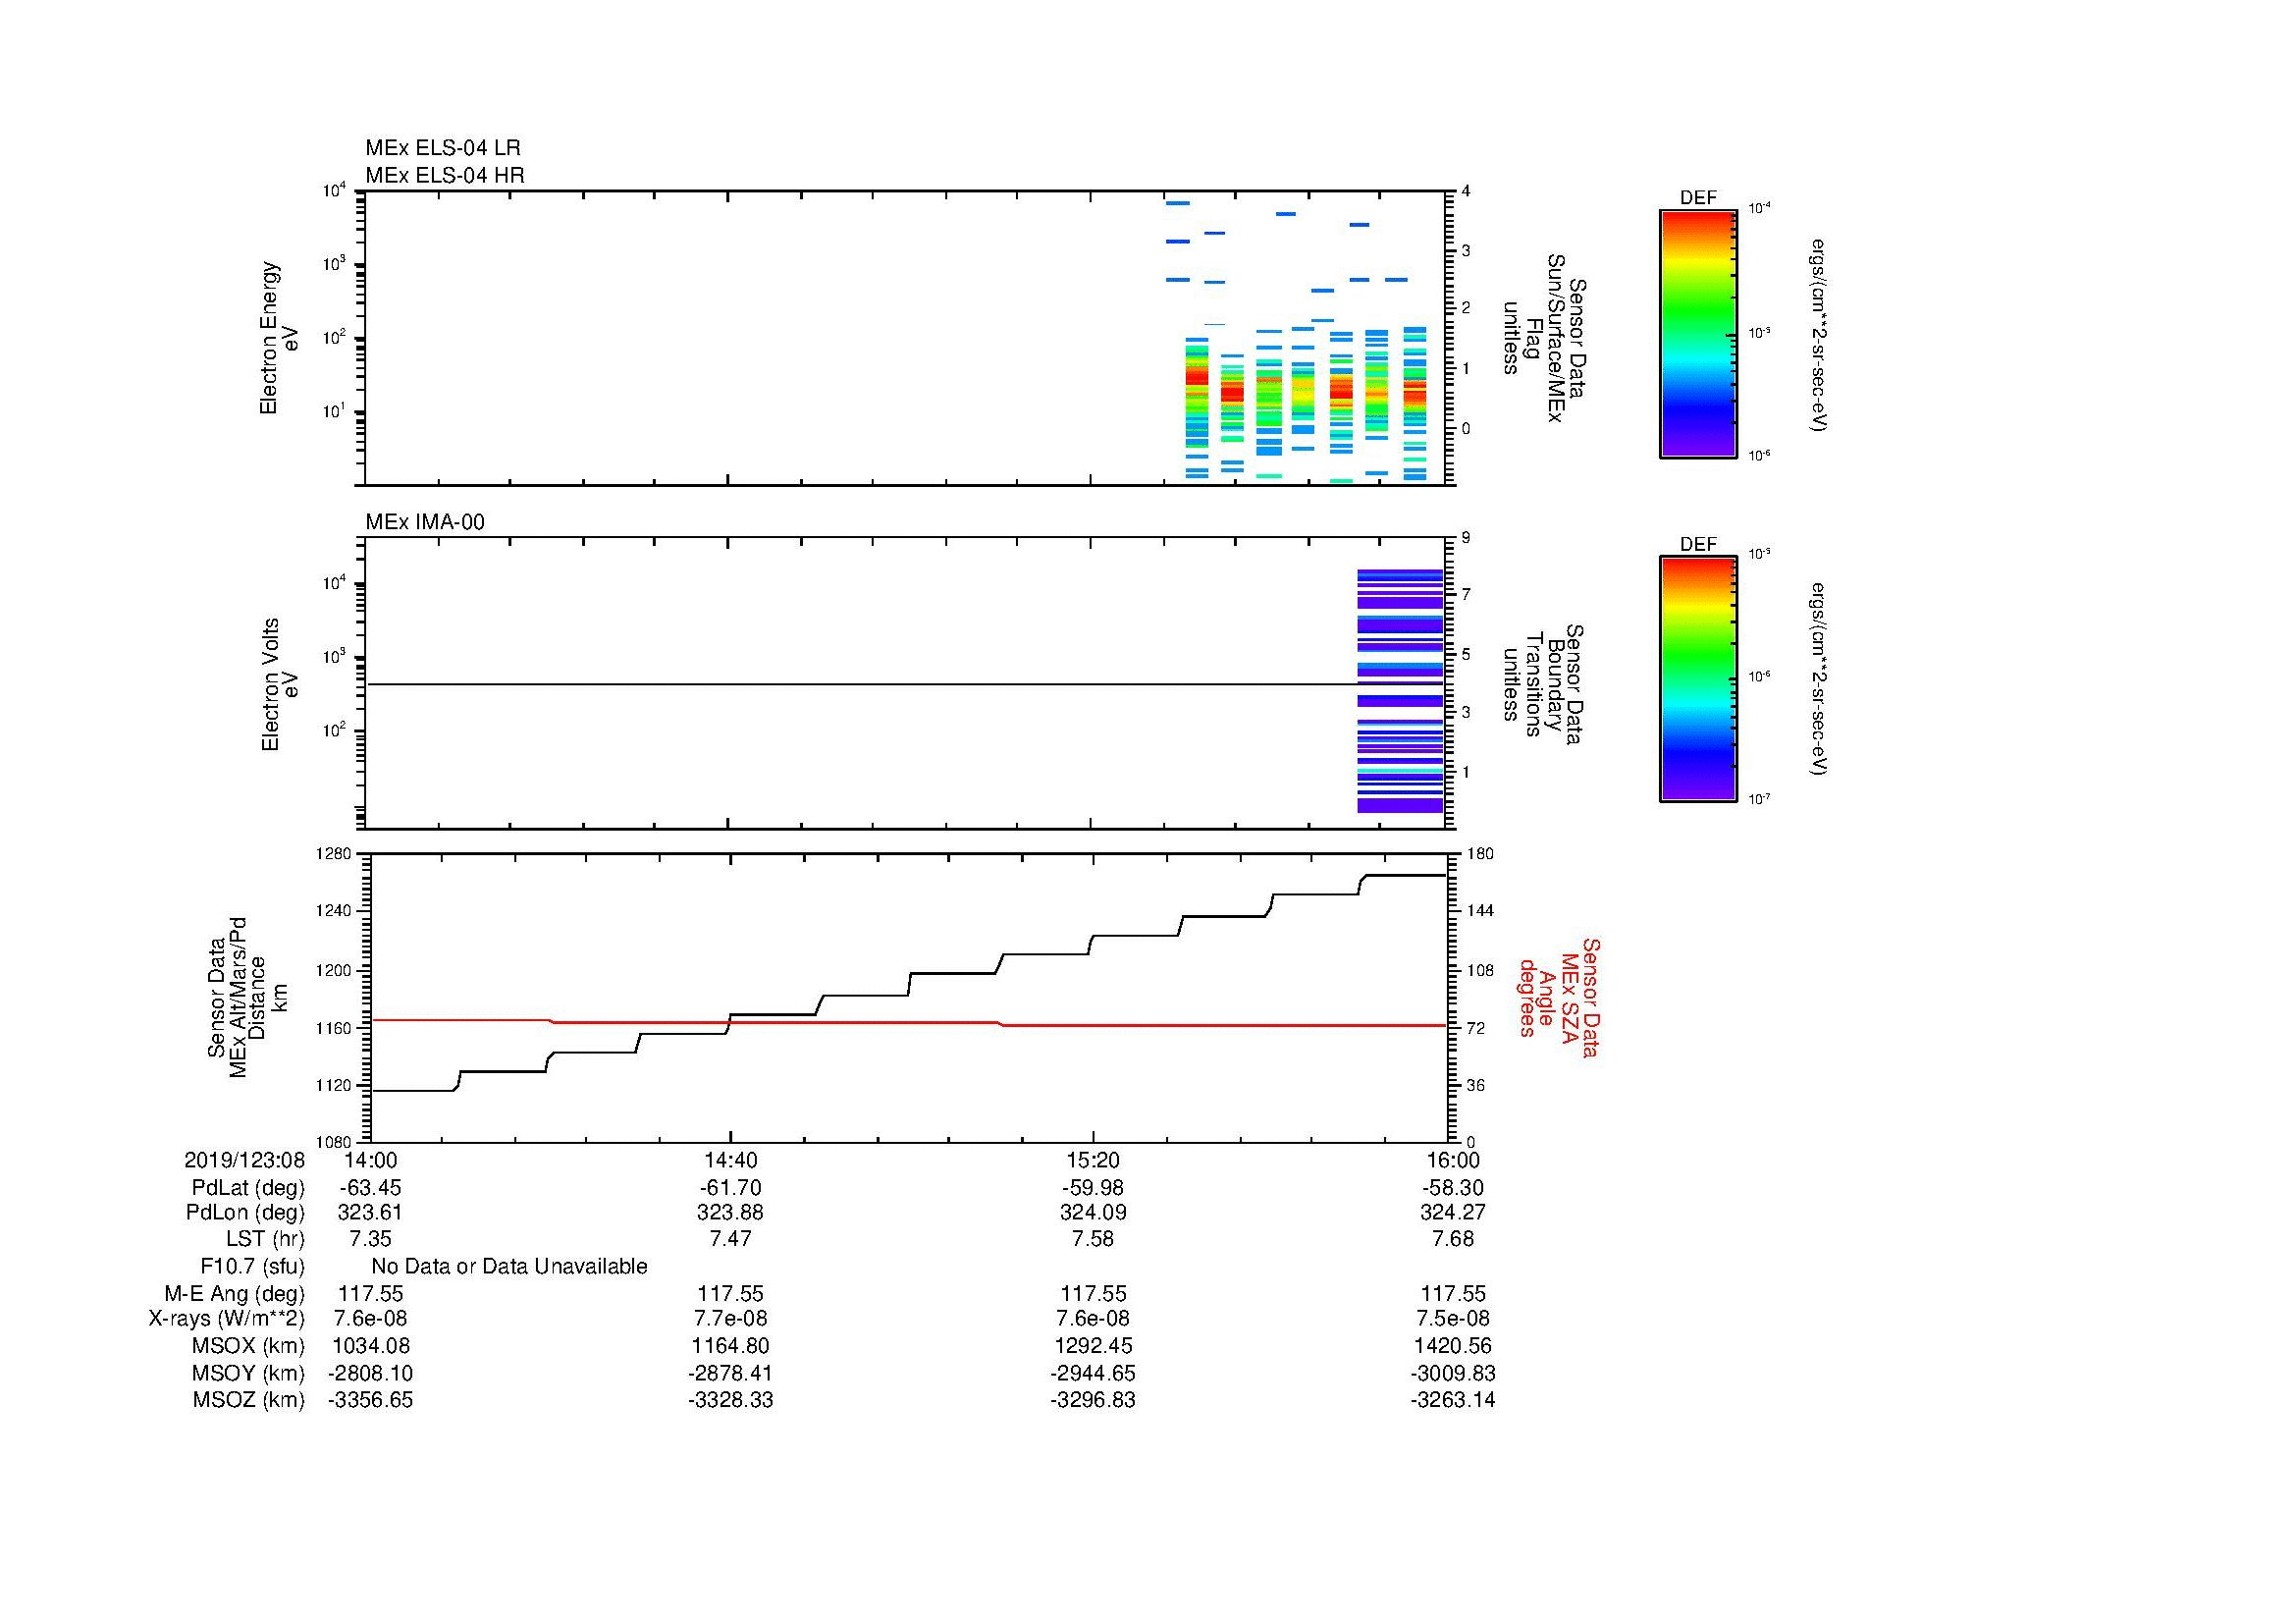Click the red SZA angle curve
This screenshot has height=1623, width=2296.
point(909,1023)
